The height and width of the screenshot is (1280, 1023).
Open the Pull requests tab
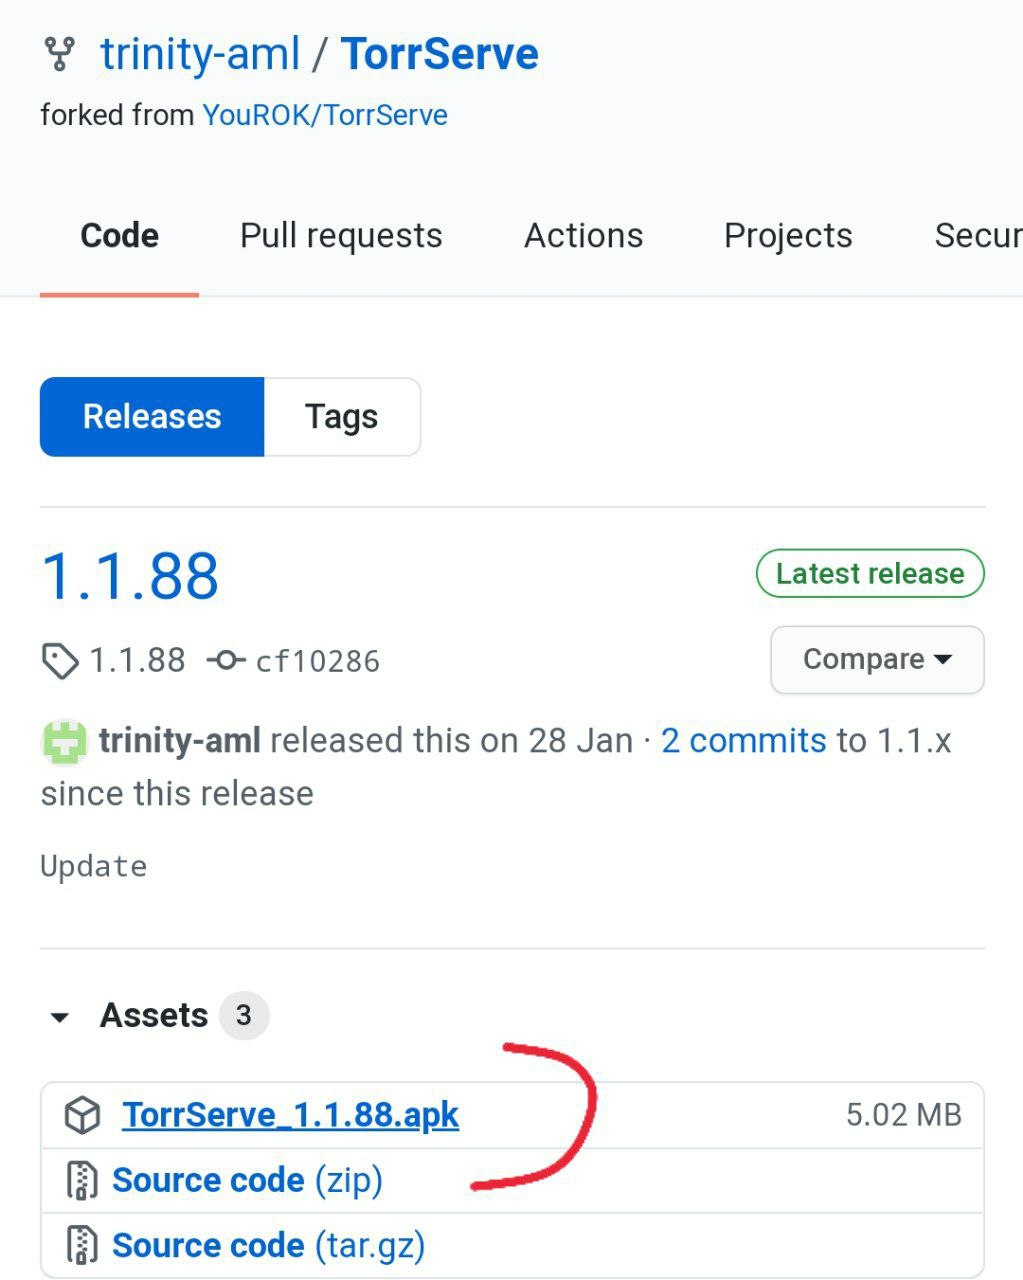click(x=341, y=235)
